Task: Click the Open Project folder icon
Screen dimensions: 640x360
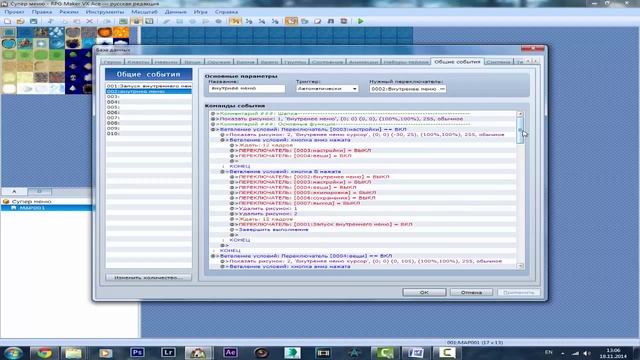Action: (20, 21)
